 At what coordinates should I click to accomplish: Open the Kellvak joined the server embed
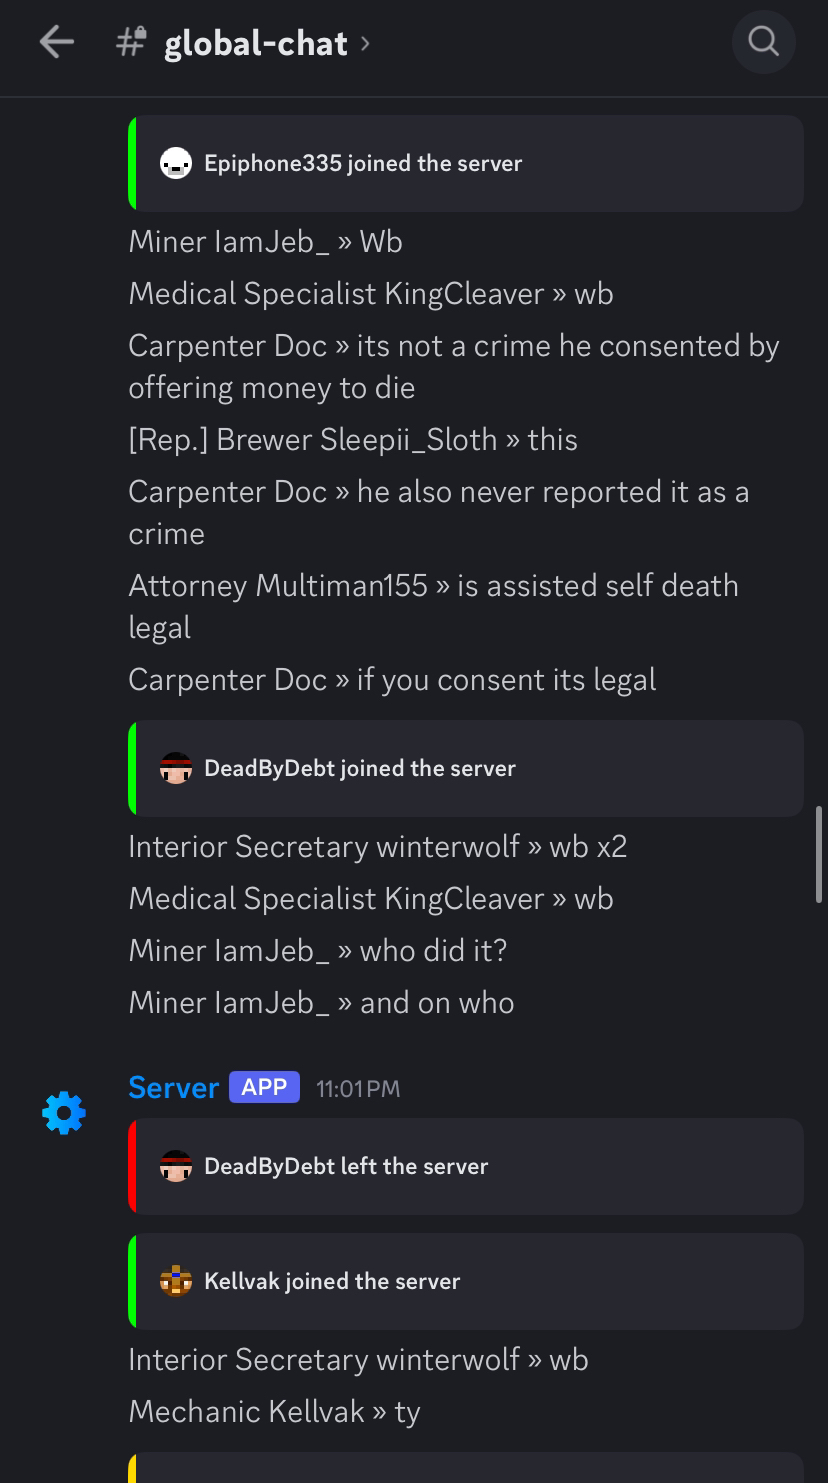coord(466,1281)
